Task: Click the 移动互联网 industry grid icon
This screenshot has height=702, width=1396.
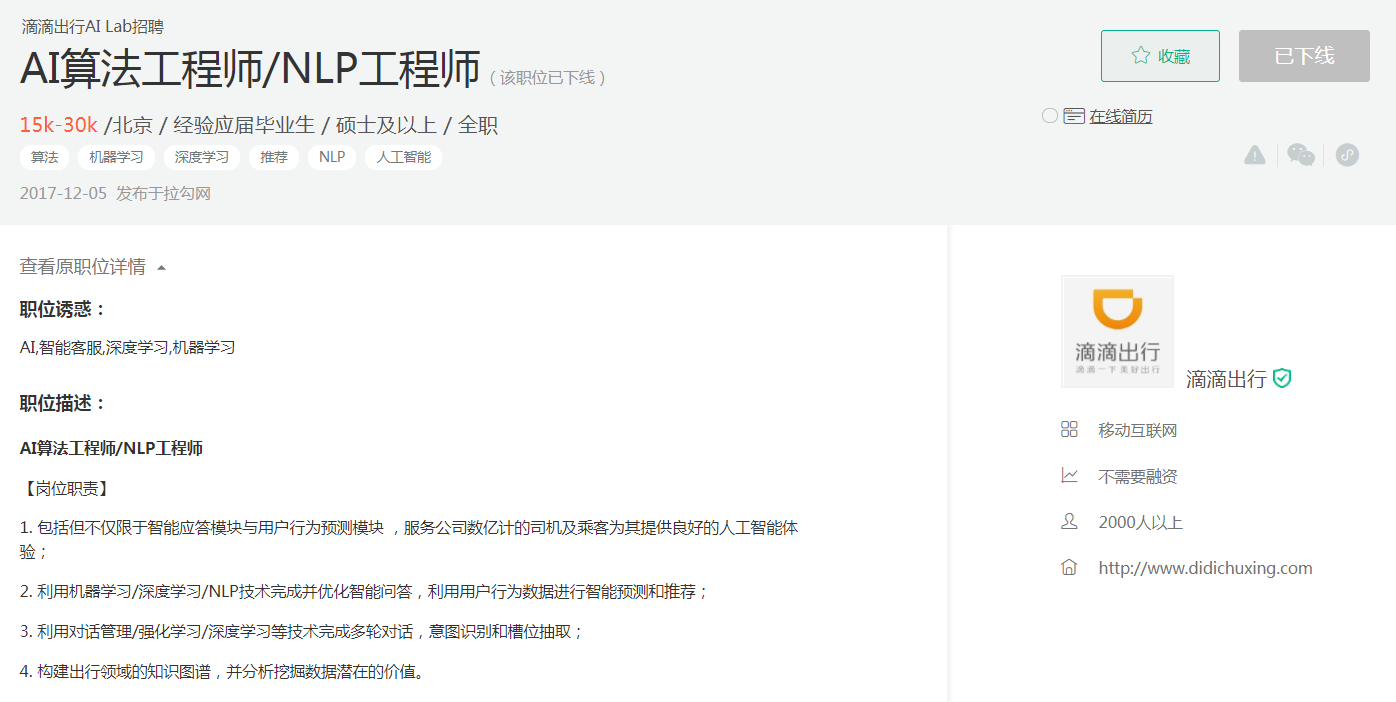Action: [x=1069, y=430]
